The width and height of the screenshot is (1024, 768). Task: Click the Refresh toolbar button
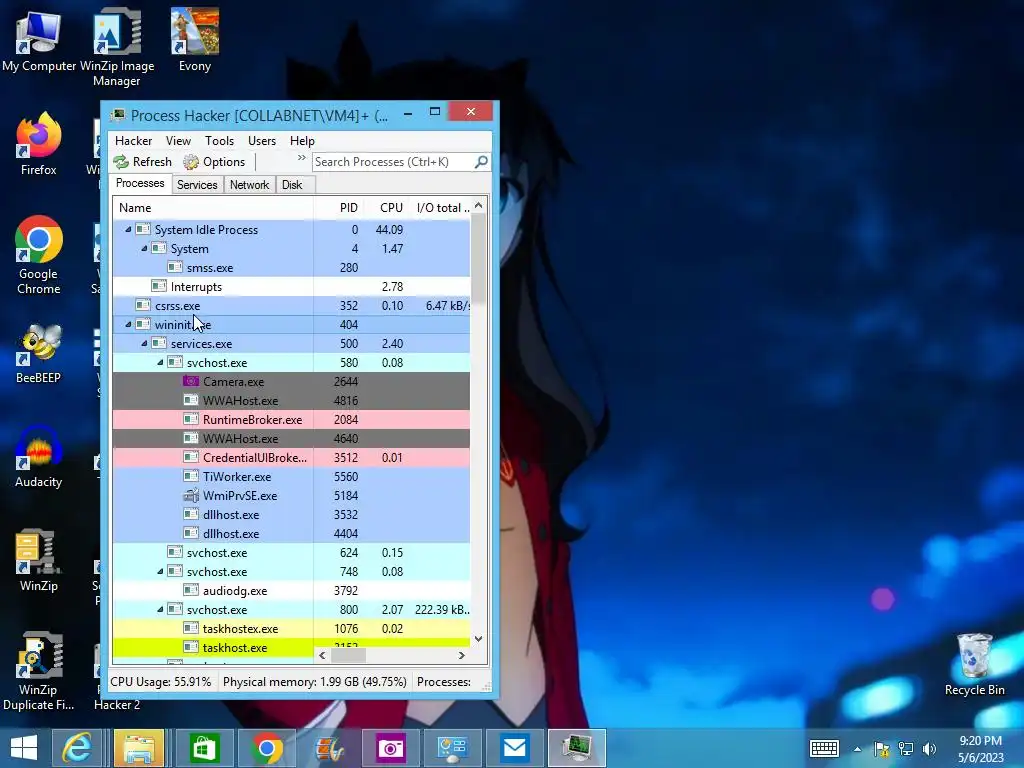(x=142, y=162)
